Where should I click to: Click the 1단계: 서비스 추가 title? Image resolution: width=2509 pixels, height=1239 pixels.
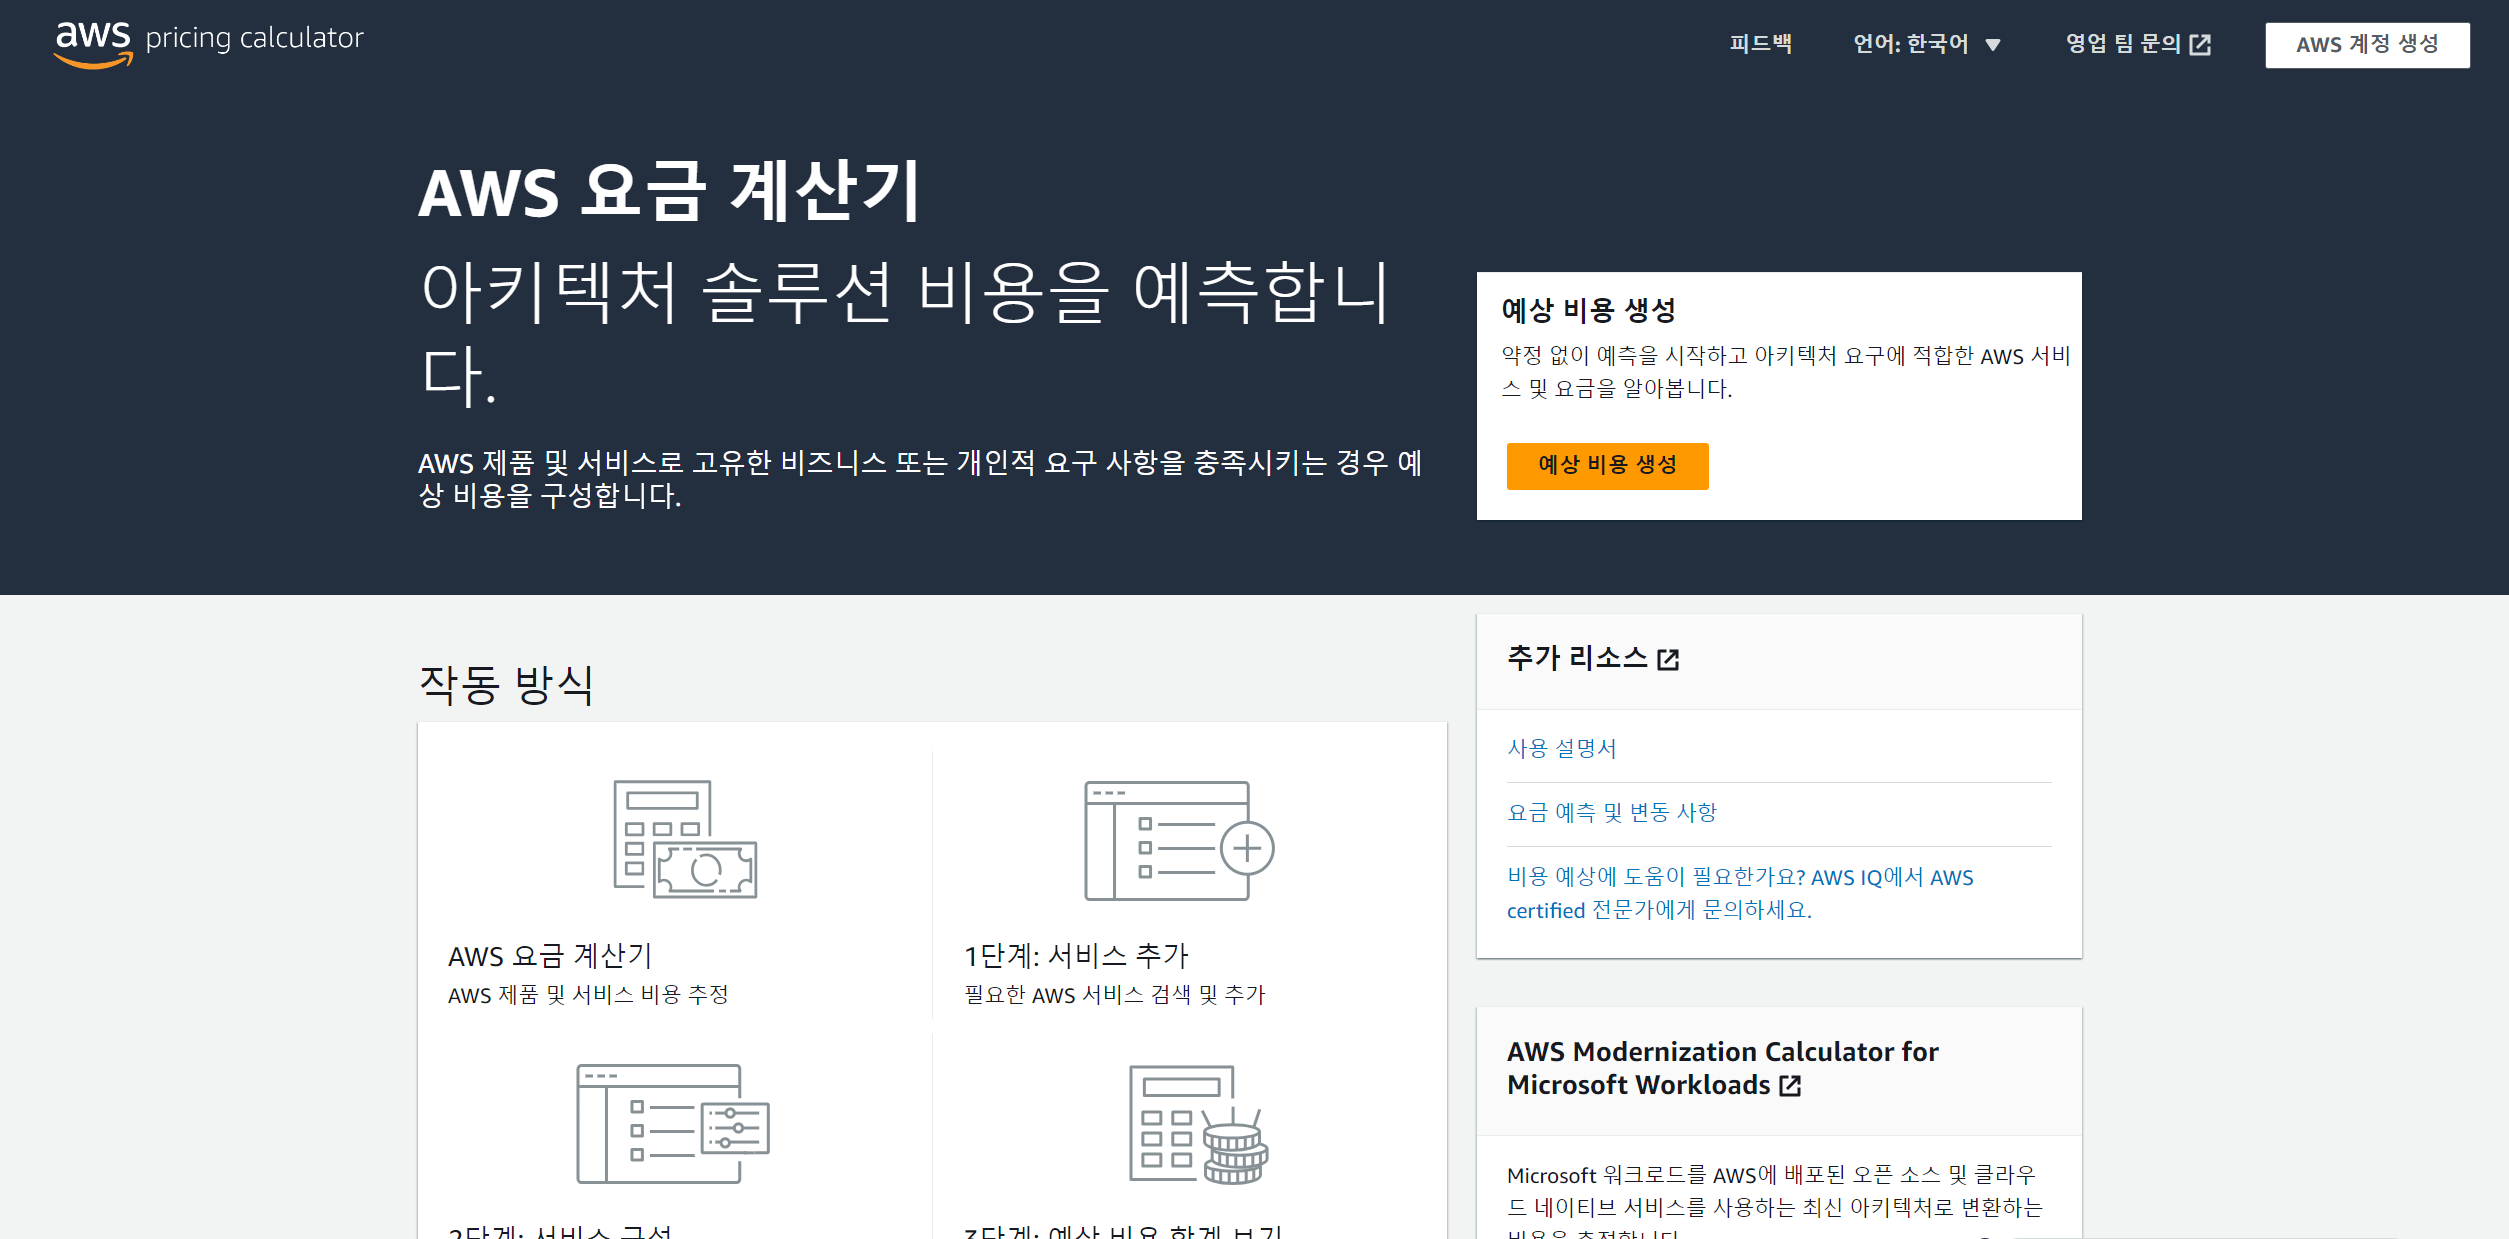coord(1076,956)
